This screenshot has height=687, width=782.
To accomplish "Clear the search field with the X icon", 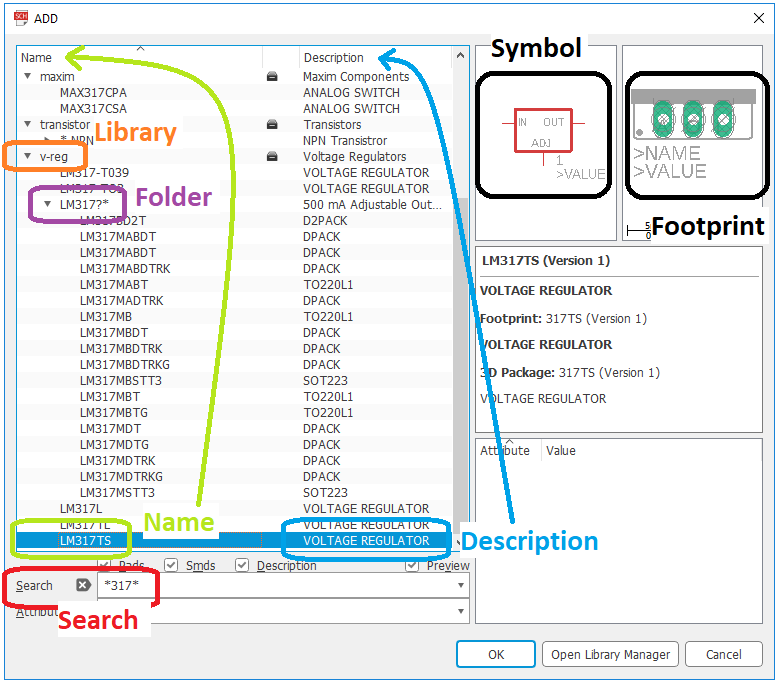I will coord(83,585).
